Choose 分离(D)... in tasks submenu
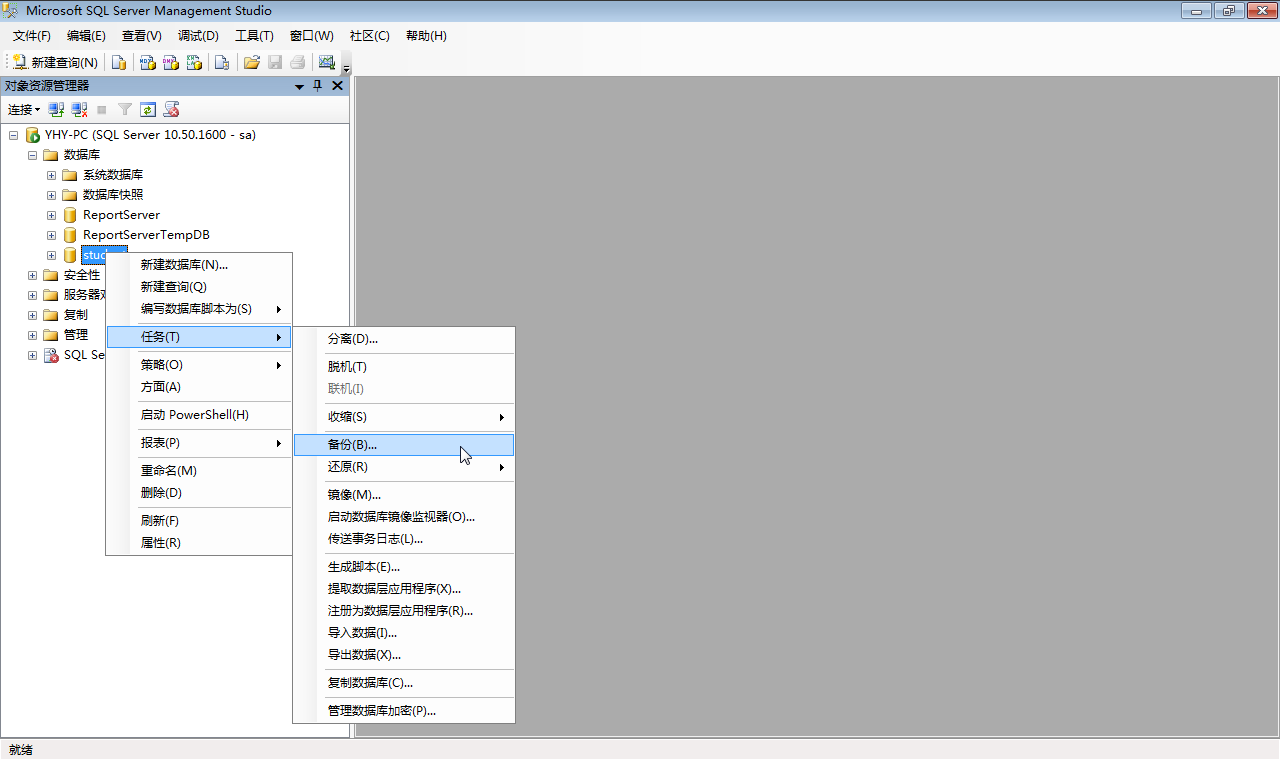 404,339
